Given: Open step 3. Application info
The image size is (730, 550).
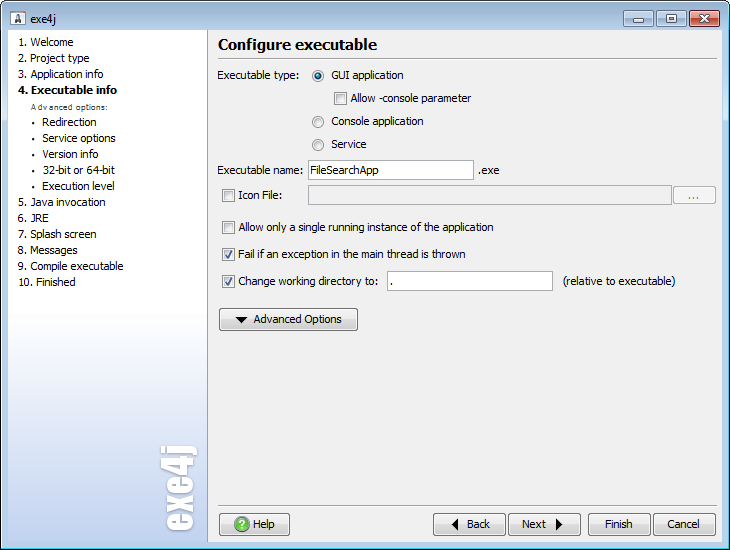Looking at the screenshot, I should [x=61, y=74].
